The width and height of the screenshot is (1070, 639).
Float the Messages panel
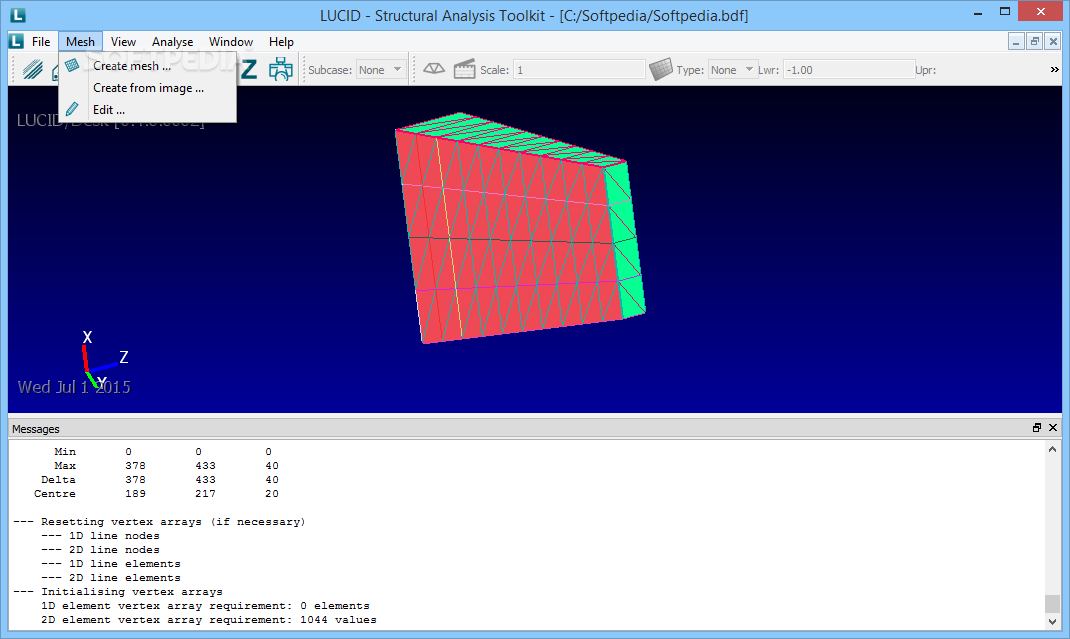pos(1037,428)
